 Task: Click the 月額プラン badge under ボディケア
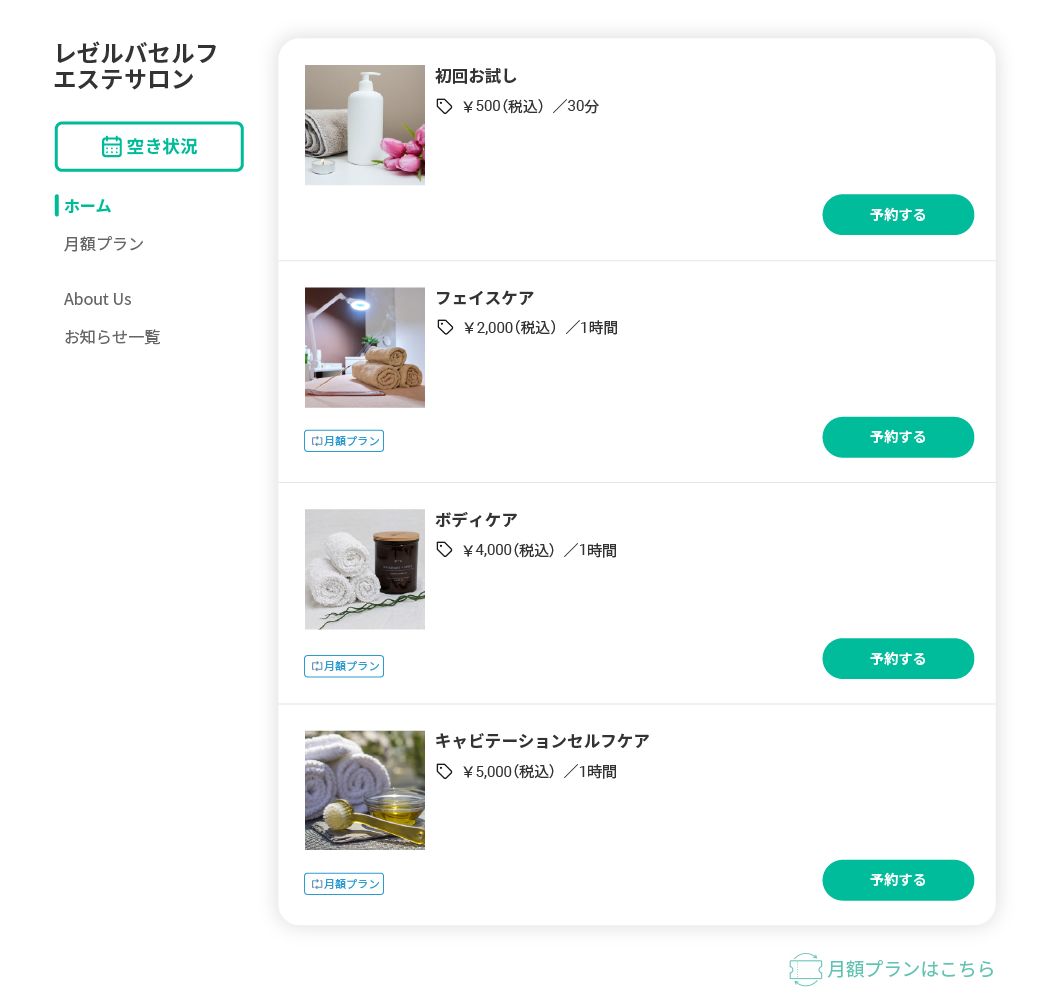344,666
